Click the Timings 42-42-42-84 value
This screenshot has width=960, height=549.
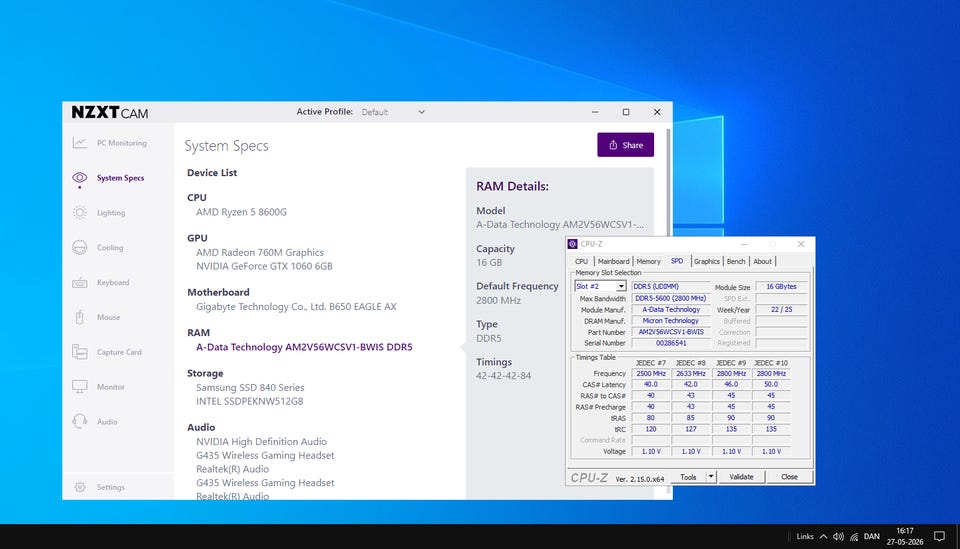[503, 376]
